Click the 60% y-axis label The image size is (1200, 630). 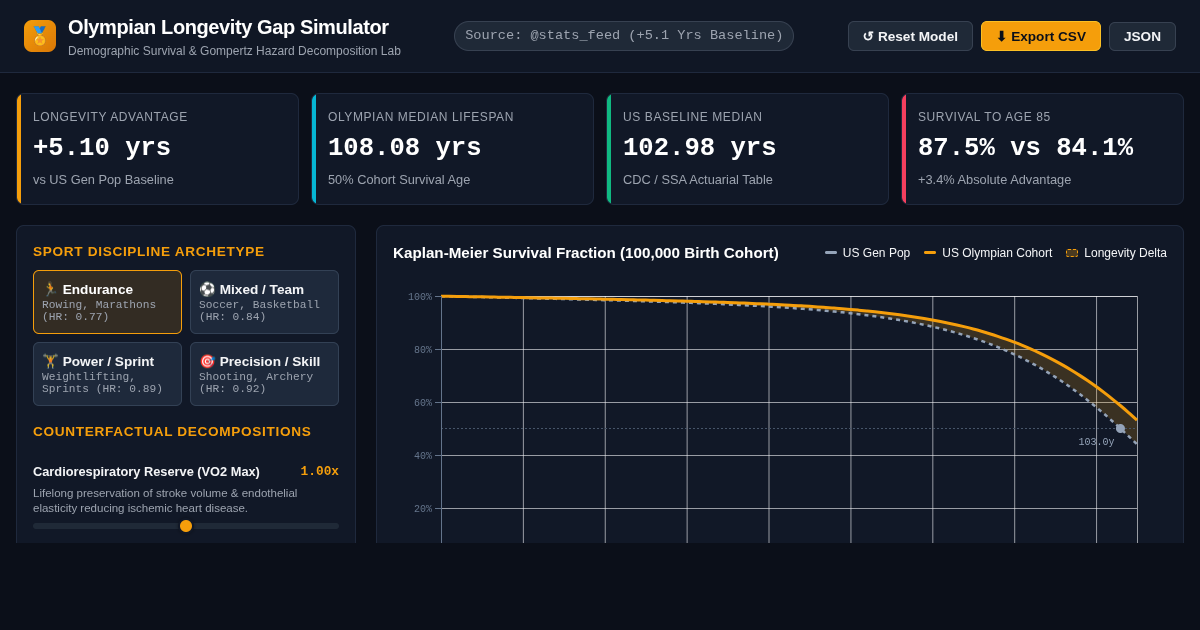(x=423, y=403)
